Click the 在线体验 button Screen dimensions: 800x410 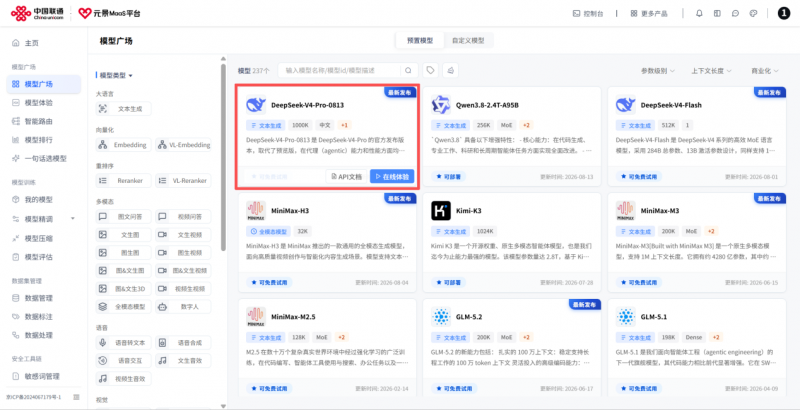(x=392, y=176)
